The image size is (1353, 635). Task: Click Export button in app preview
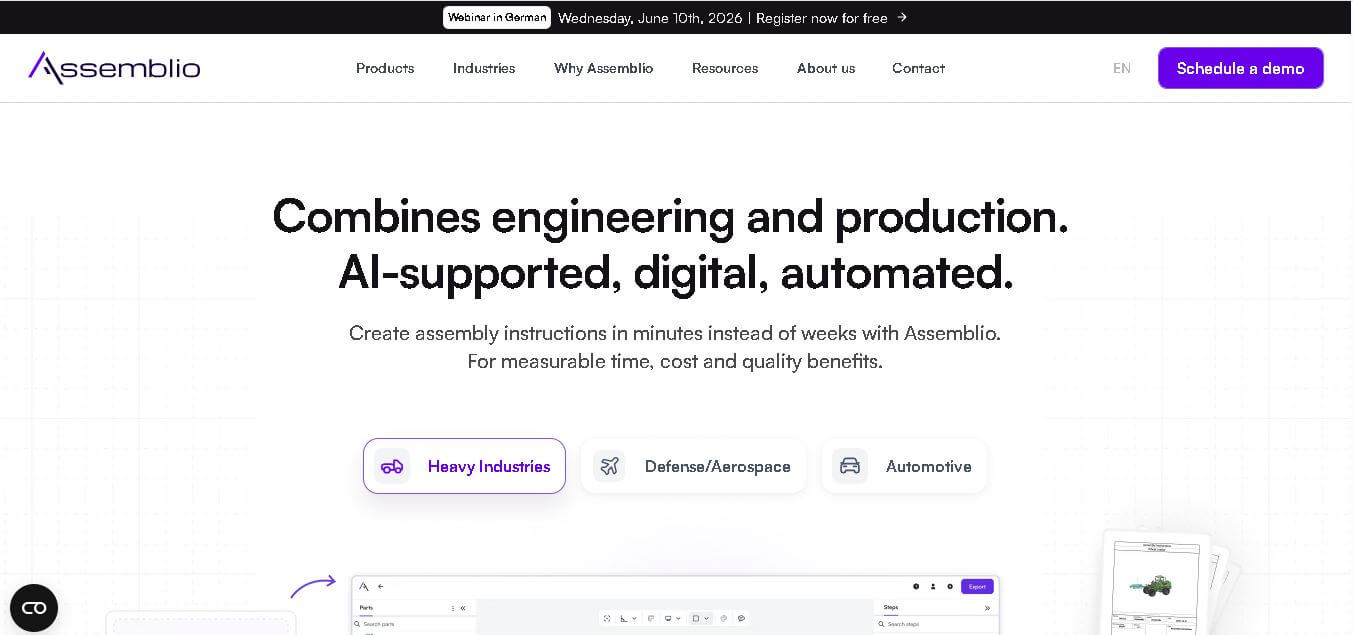pyautogui.click(x=977, y=586)
